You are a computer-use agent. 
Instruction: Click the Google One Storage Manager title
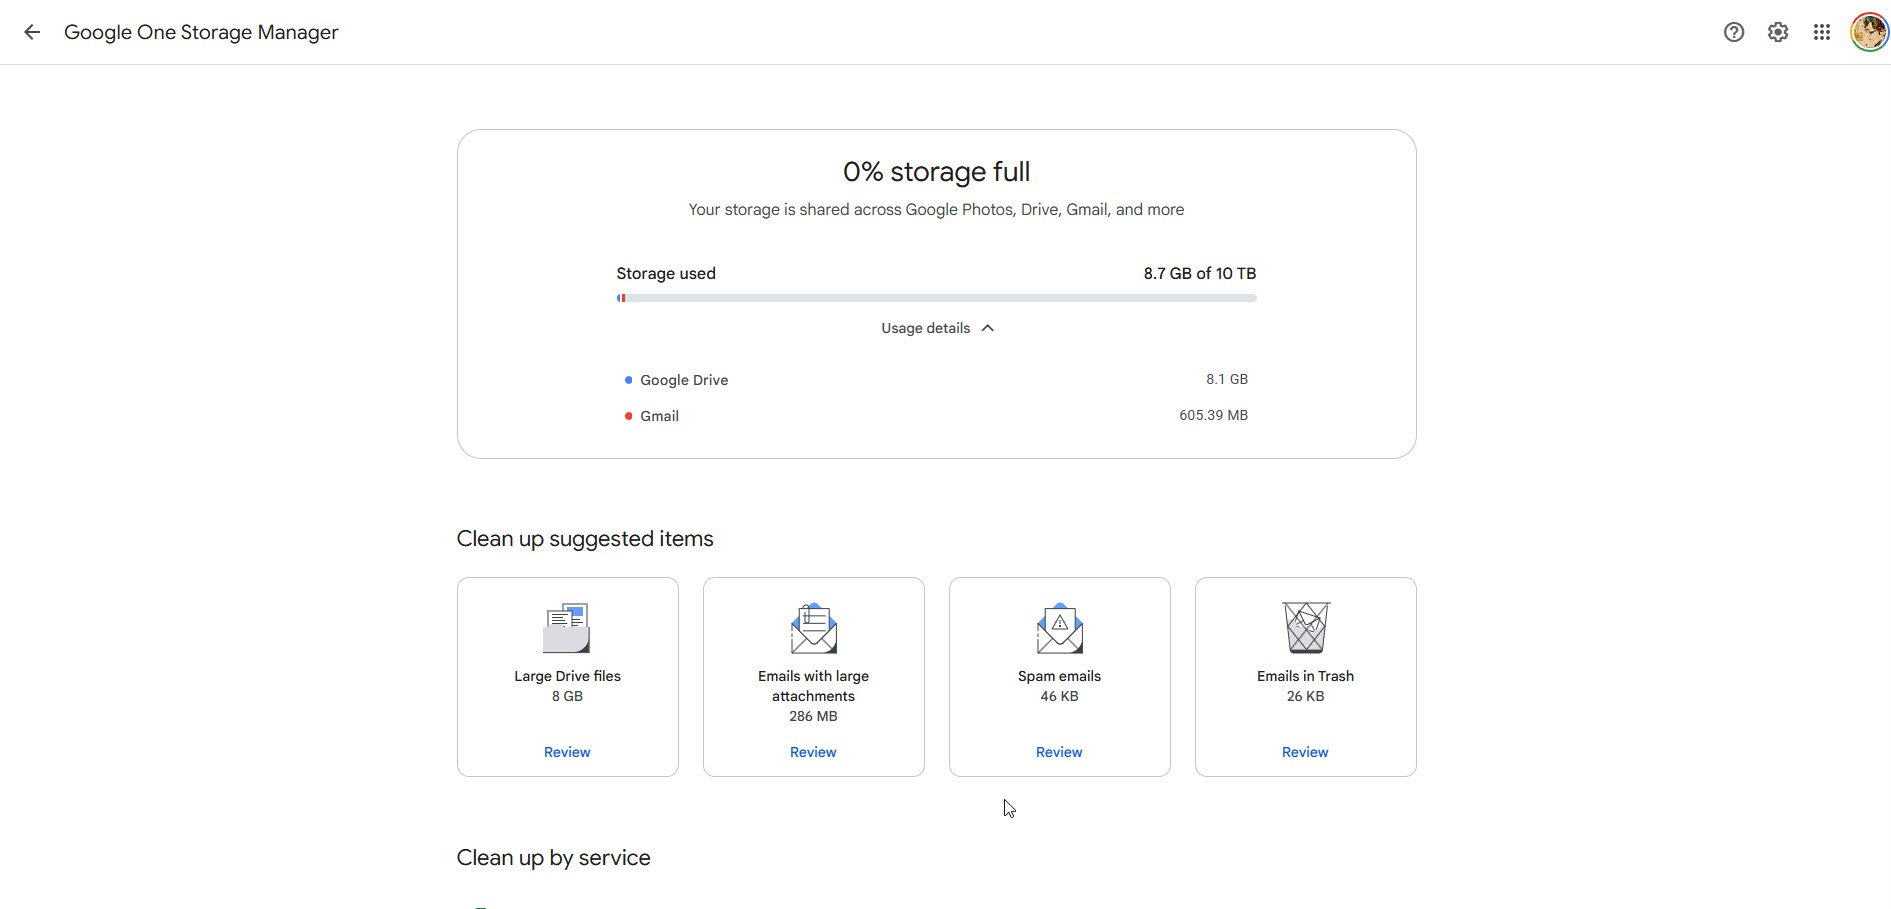(201, 32)
